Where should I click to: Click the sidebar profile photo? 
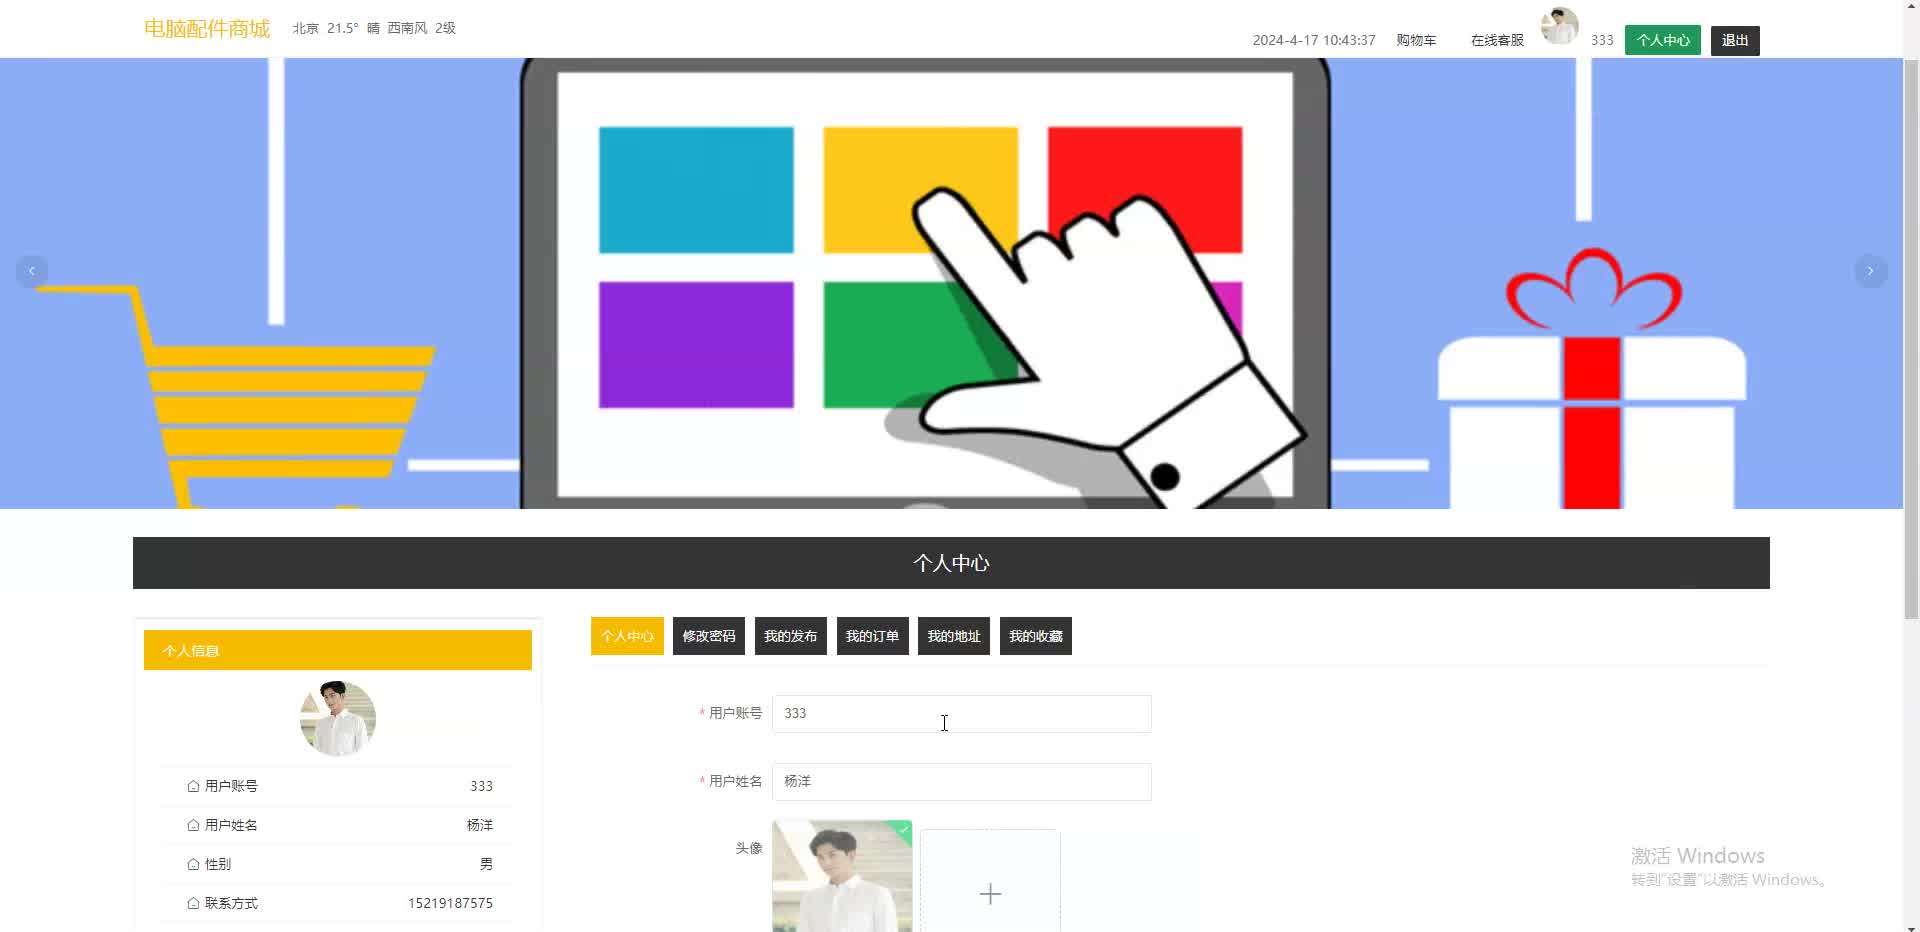[x=338, y=718]
